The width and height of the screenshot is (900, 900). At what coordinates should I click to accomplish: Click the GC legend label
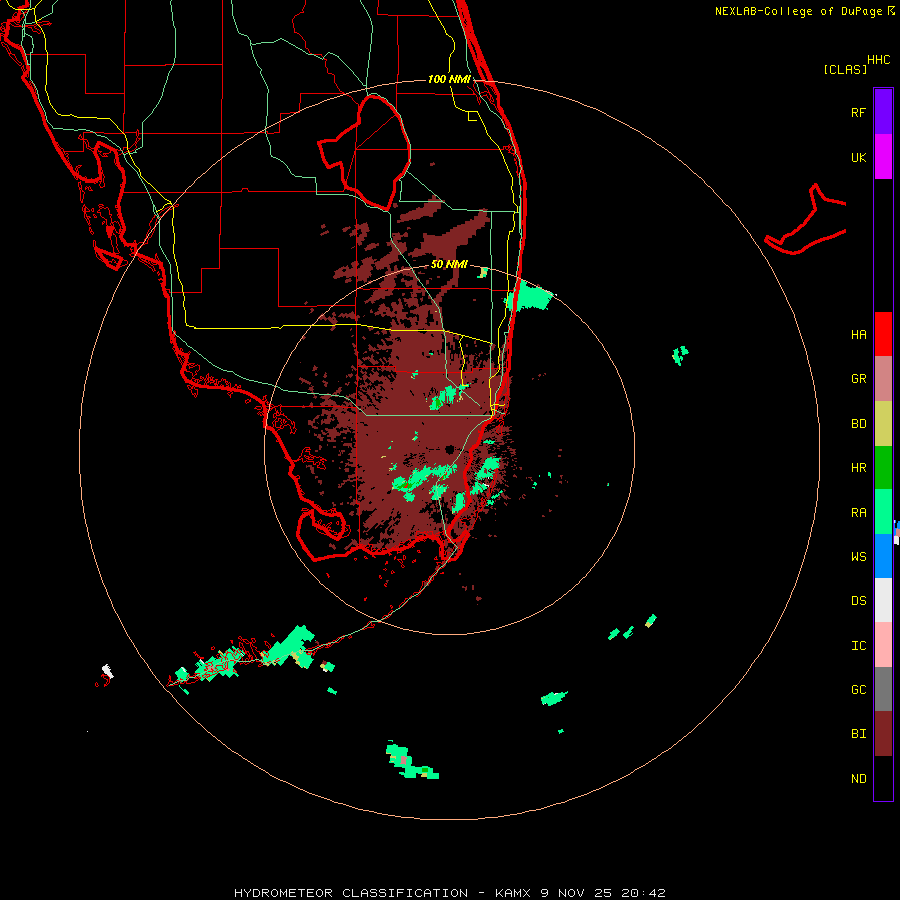tap(858, 690)
